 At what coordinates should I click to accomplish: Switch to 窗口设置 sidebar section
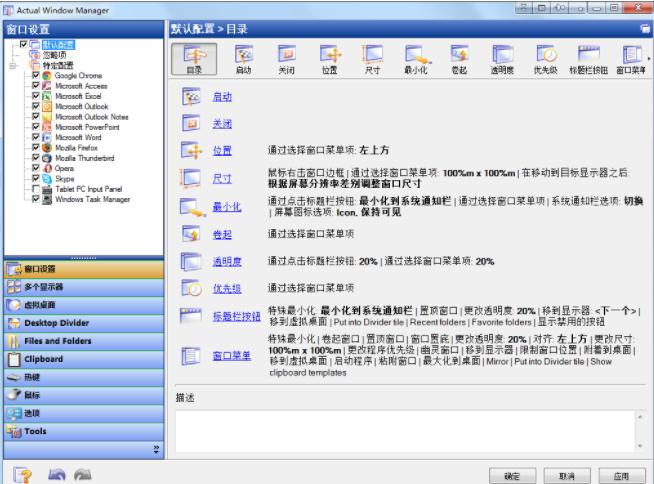[x=84, y=269]
